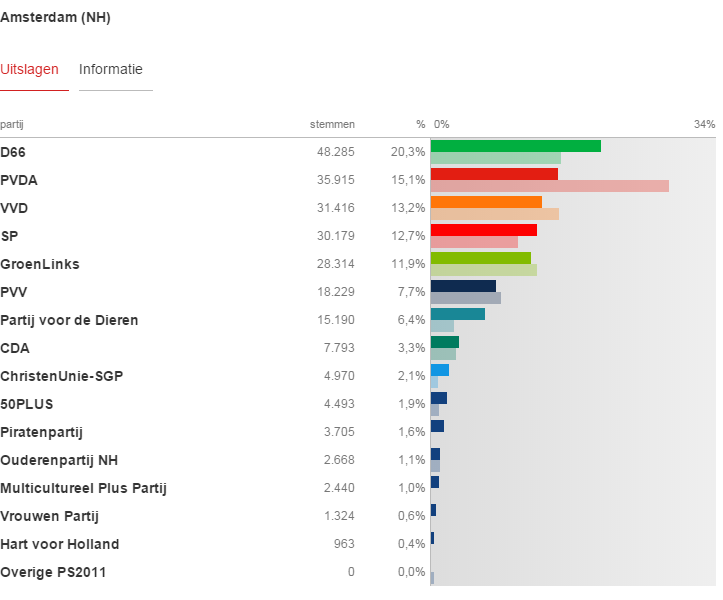Click the GroenLinks vote count 28.314
Screen dimensions: 723x600
click(336, 264)
